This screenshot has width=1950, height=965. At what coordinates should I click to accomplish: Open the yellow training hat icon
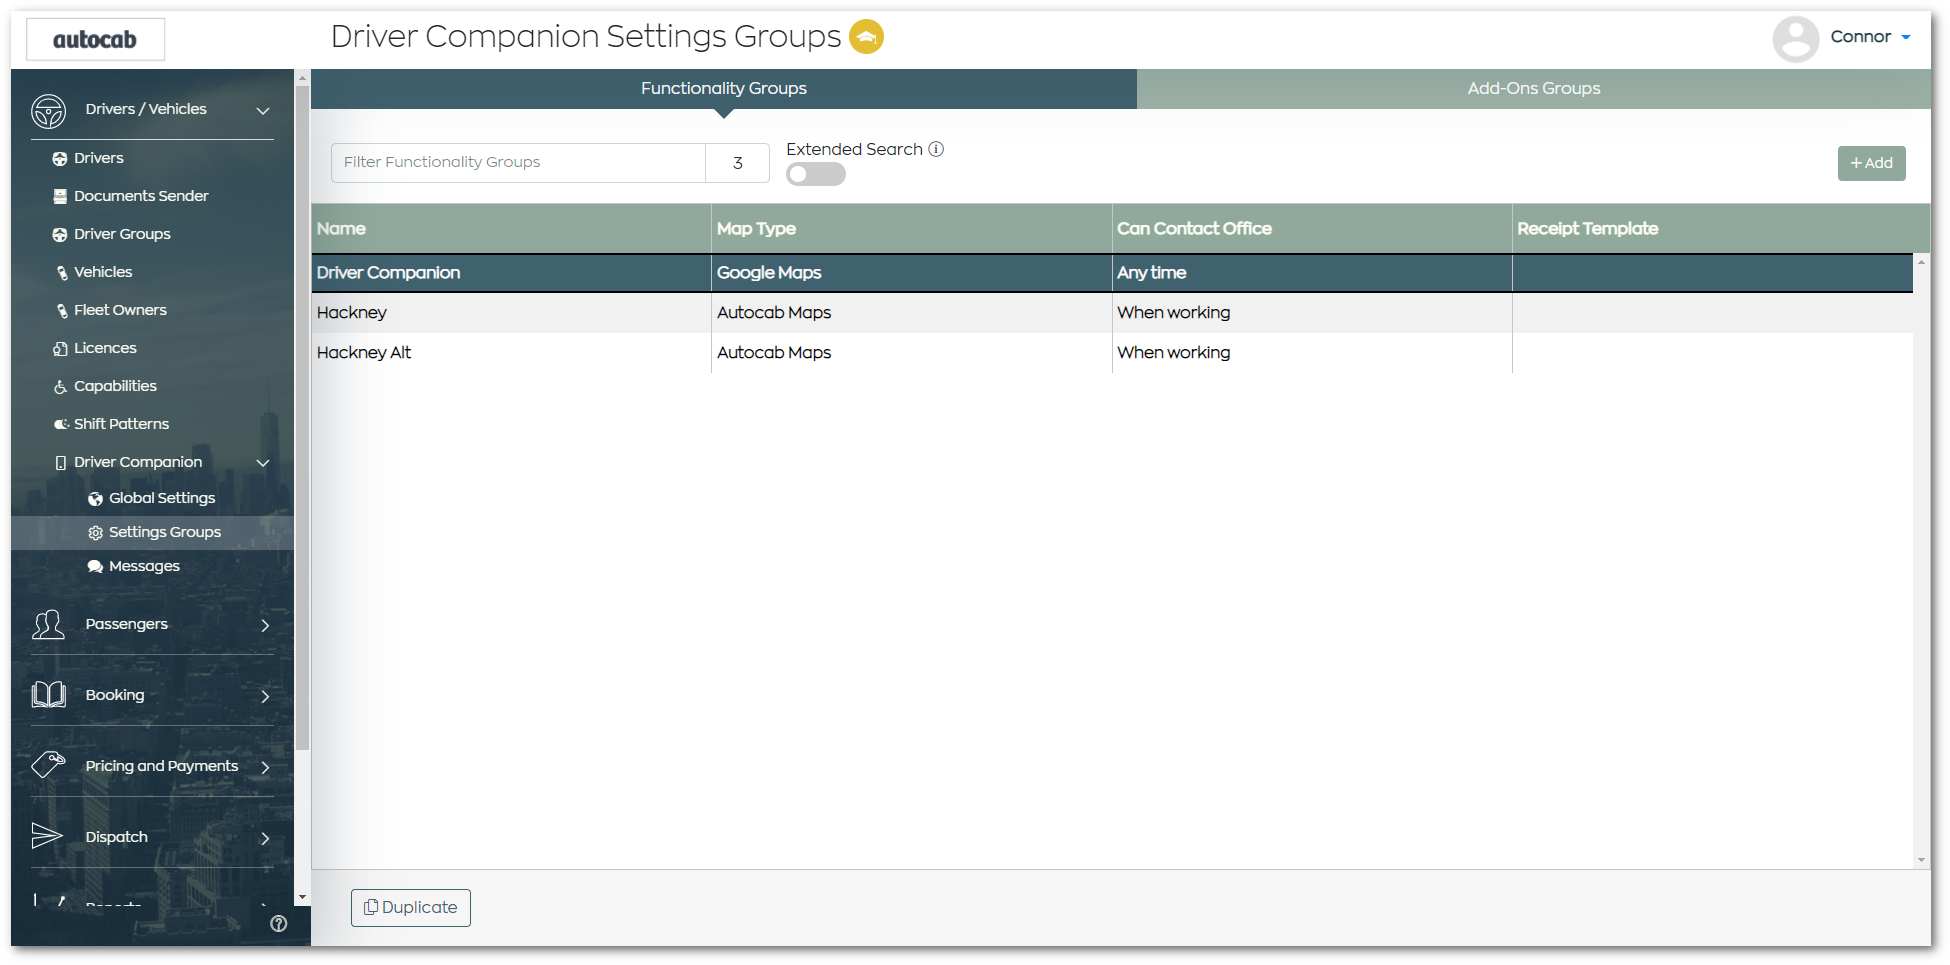[x=866, y=37]
